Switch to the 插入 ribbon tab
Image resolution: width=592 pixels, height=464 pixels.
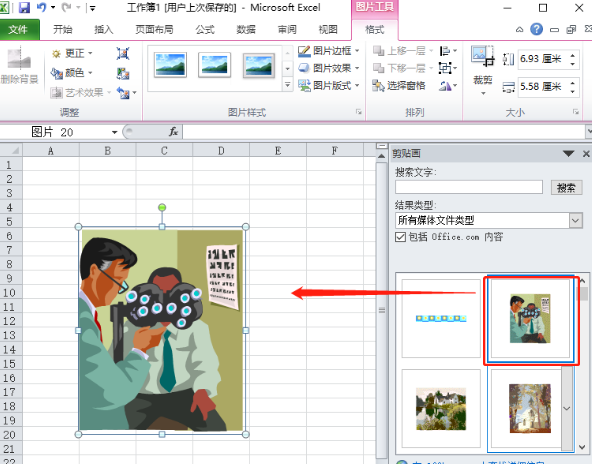point(104,29)
